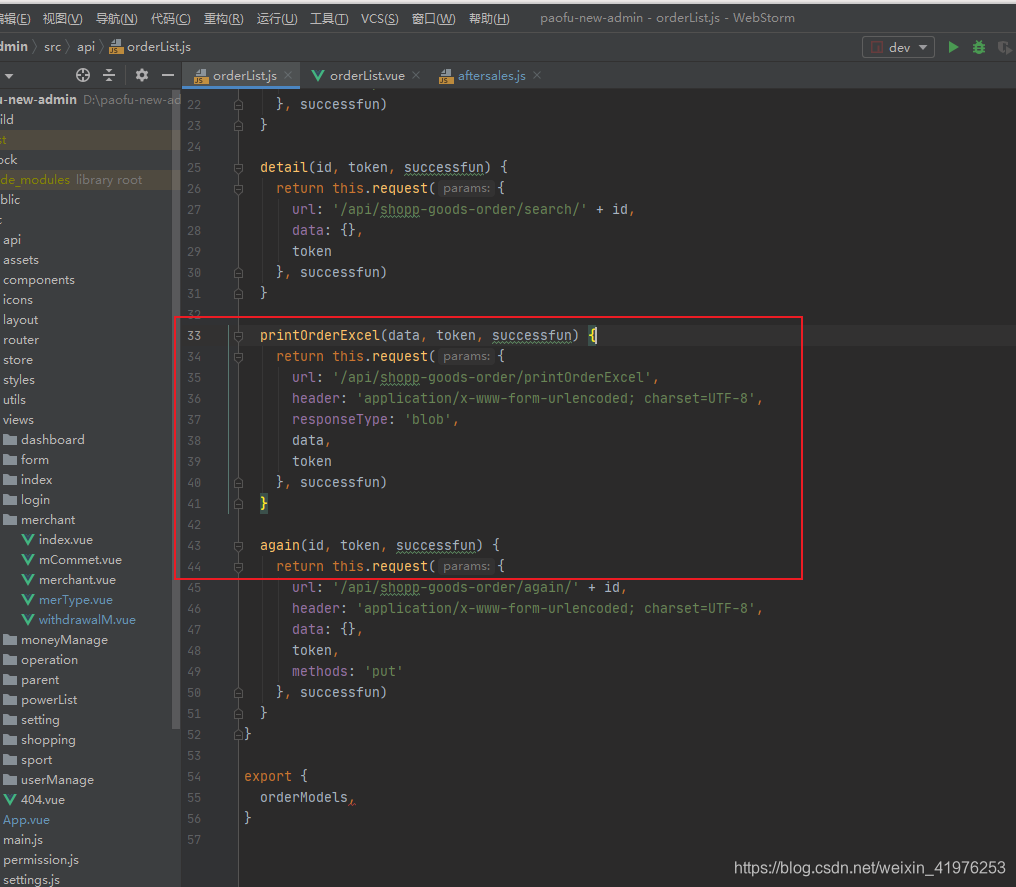The height and width of the screenshot is (887, 1016).
Task: Open the 视图(V) menu
Action: [x=62, y=18]
